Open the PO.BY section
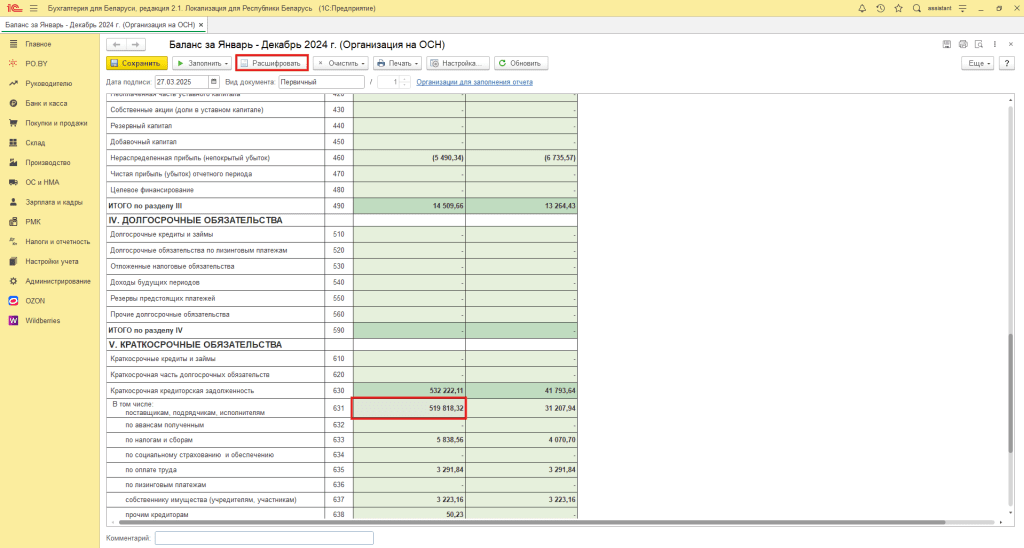This screenshot has width=1024, height=548. (37, 63)
